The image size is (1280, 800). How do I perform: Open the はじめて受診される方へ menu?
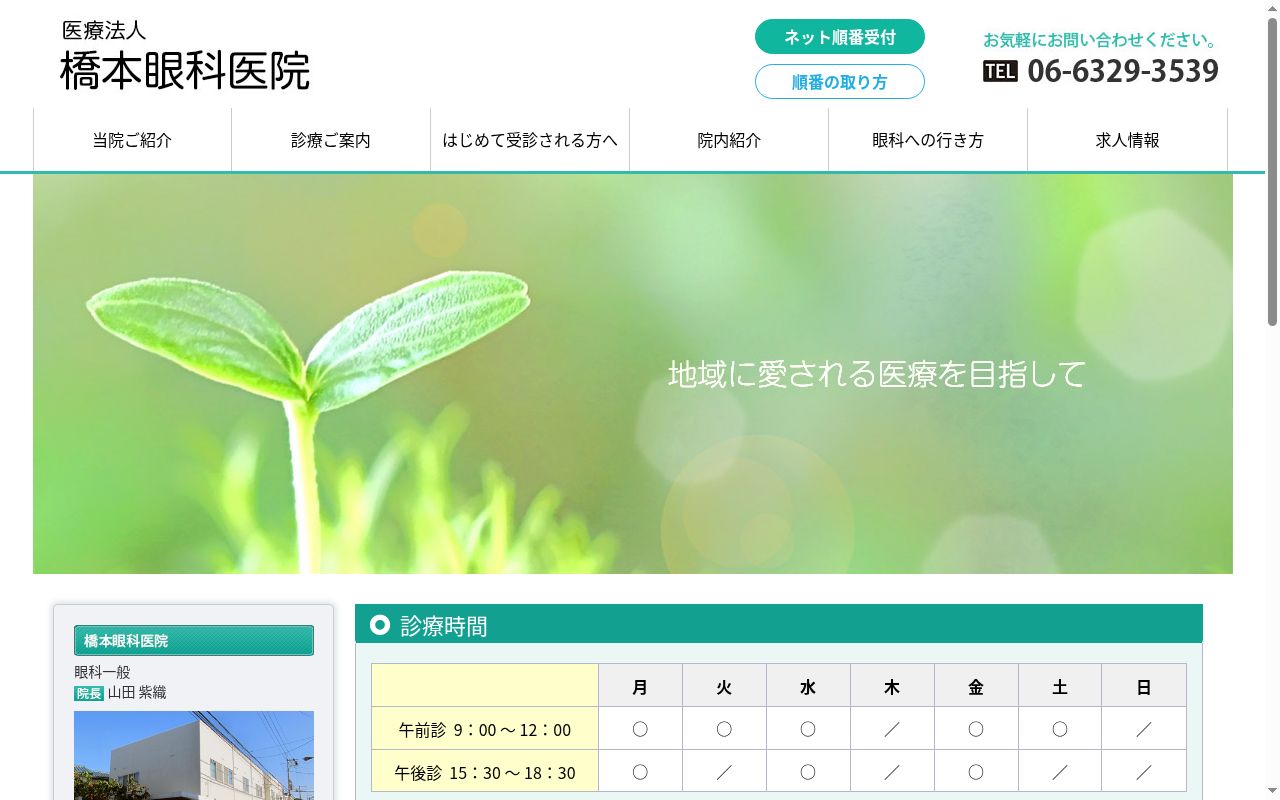tap(530, 140)
